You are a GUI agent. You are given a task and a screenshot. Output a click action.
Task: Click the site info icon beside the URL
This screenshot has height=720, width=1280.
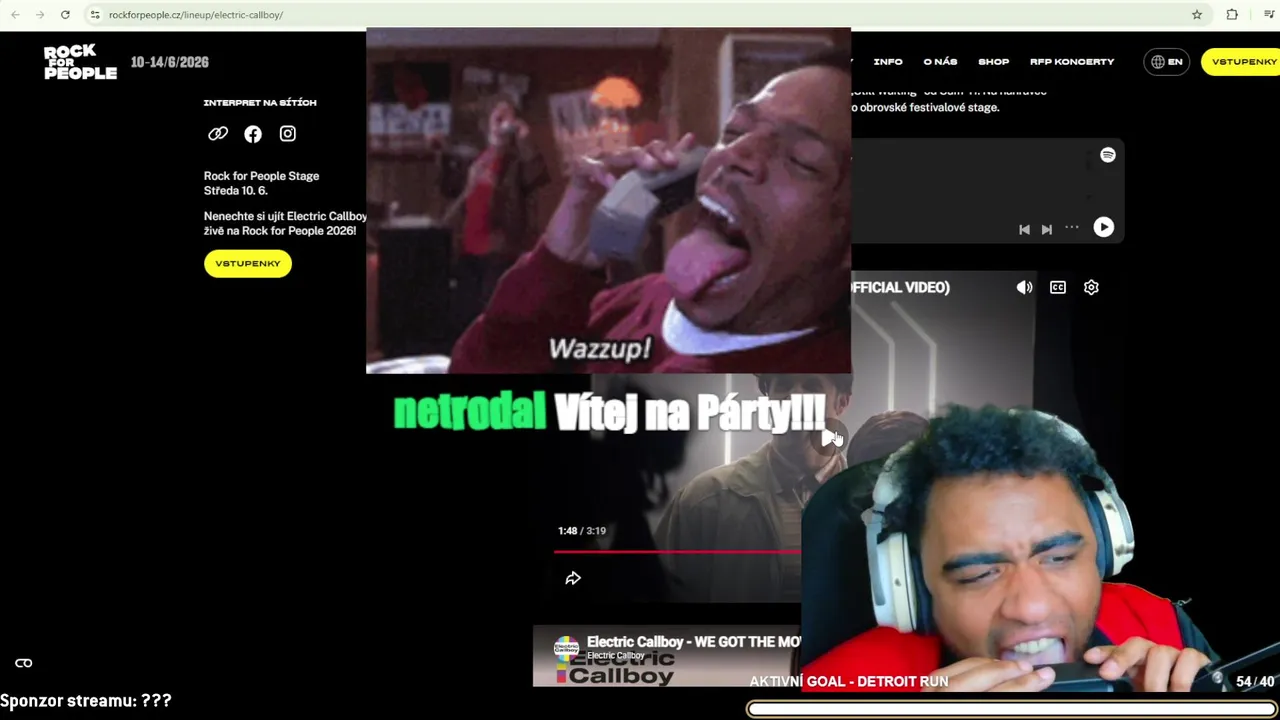(x=95, y=15)
